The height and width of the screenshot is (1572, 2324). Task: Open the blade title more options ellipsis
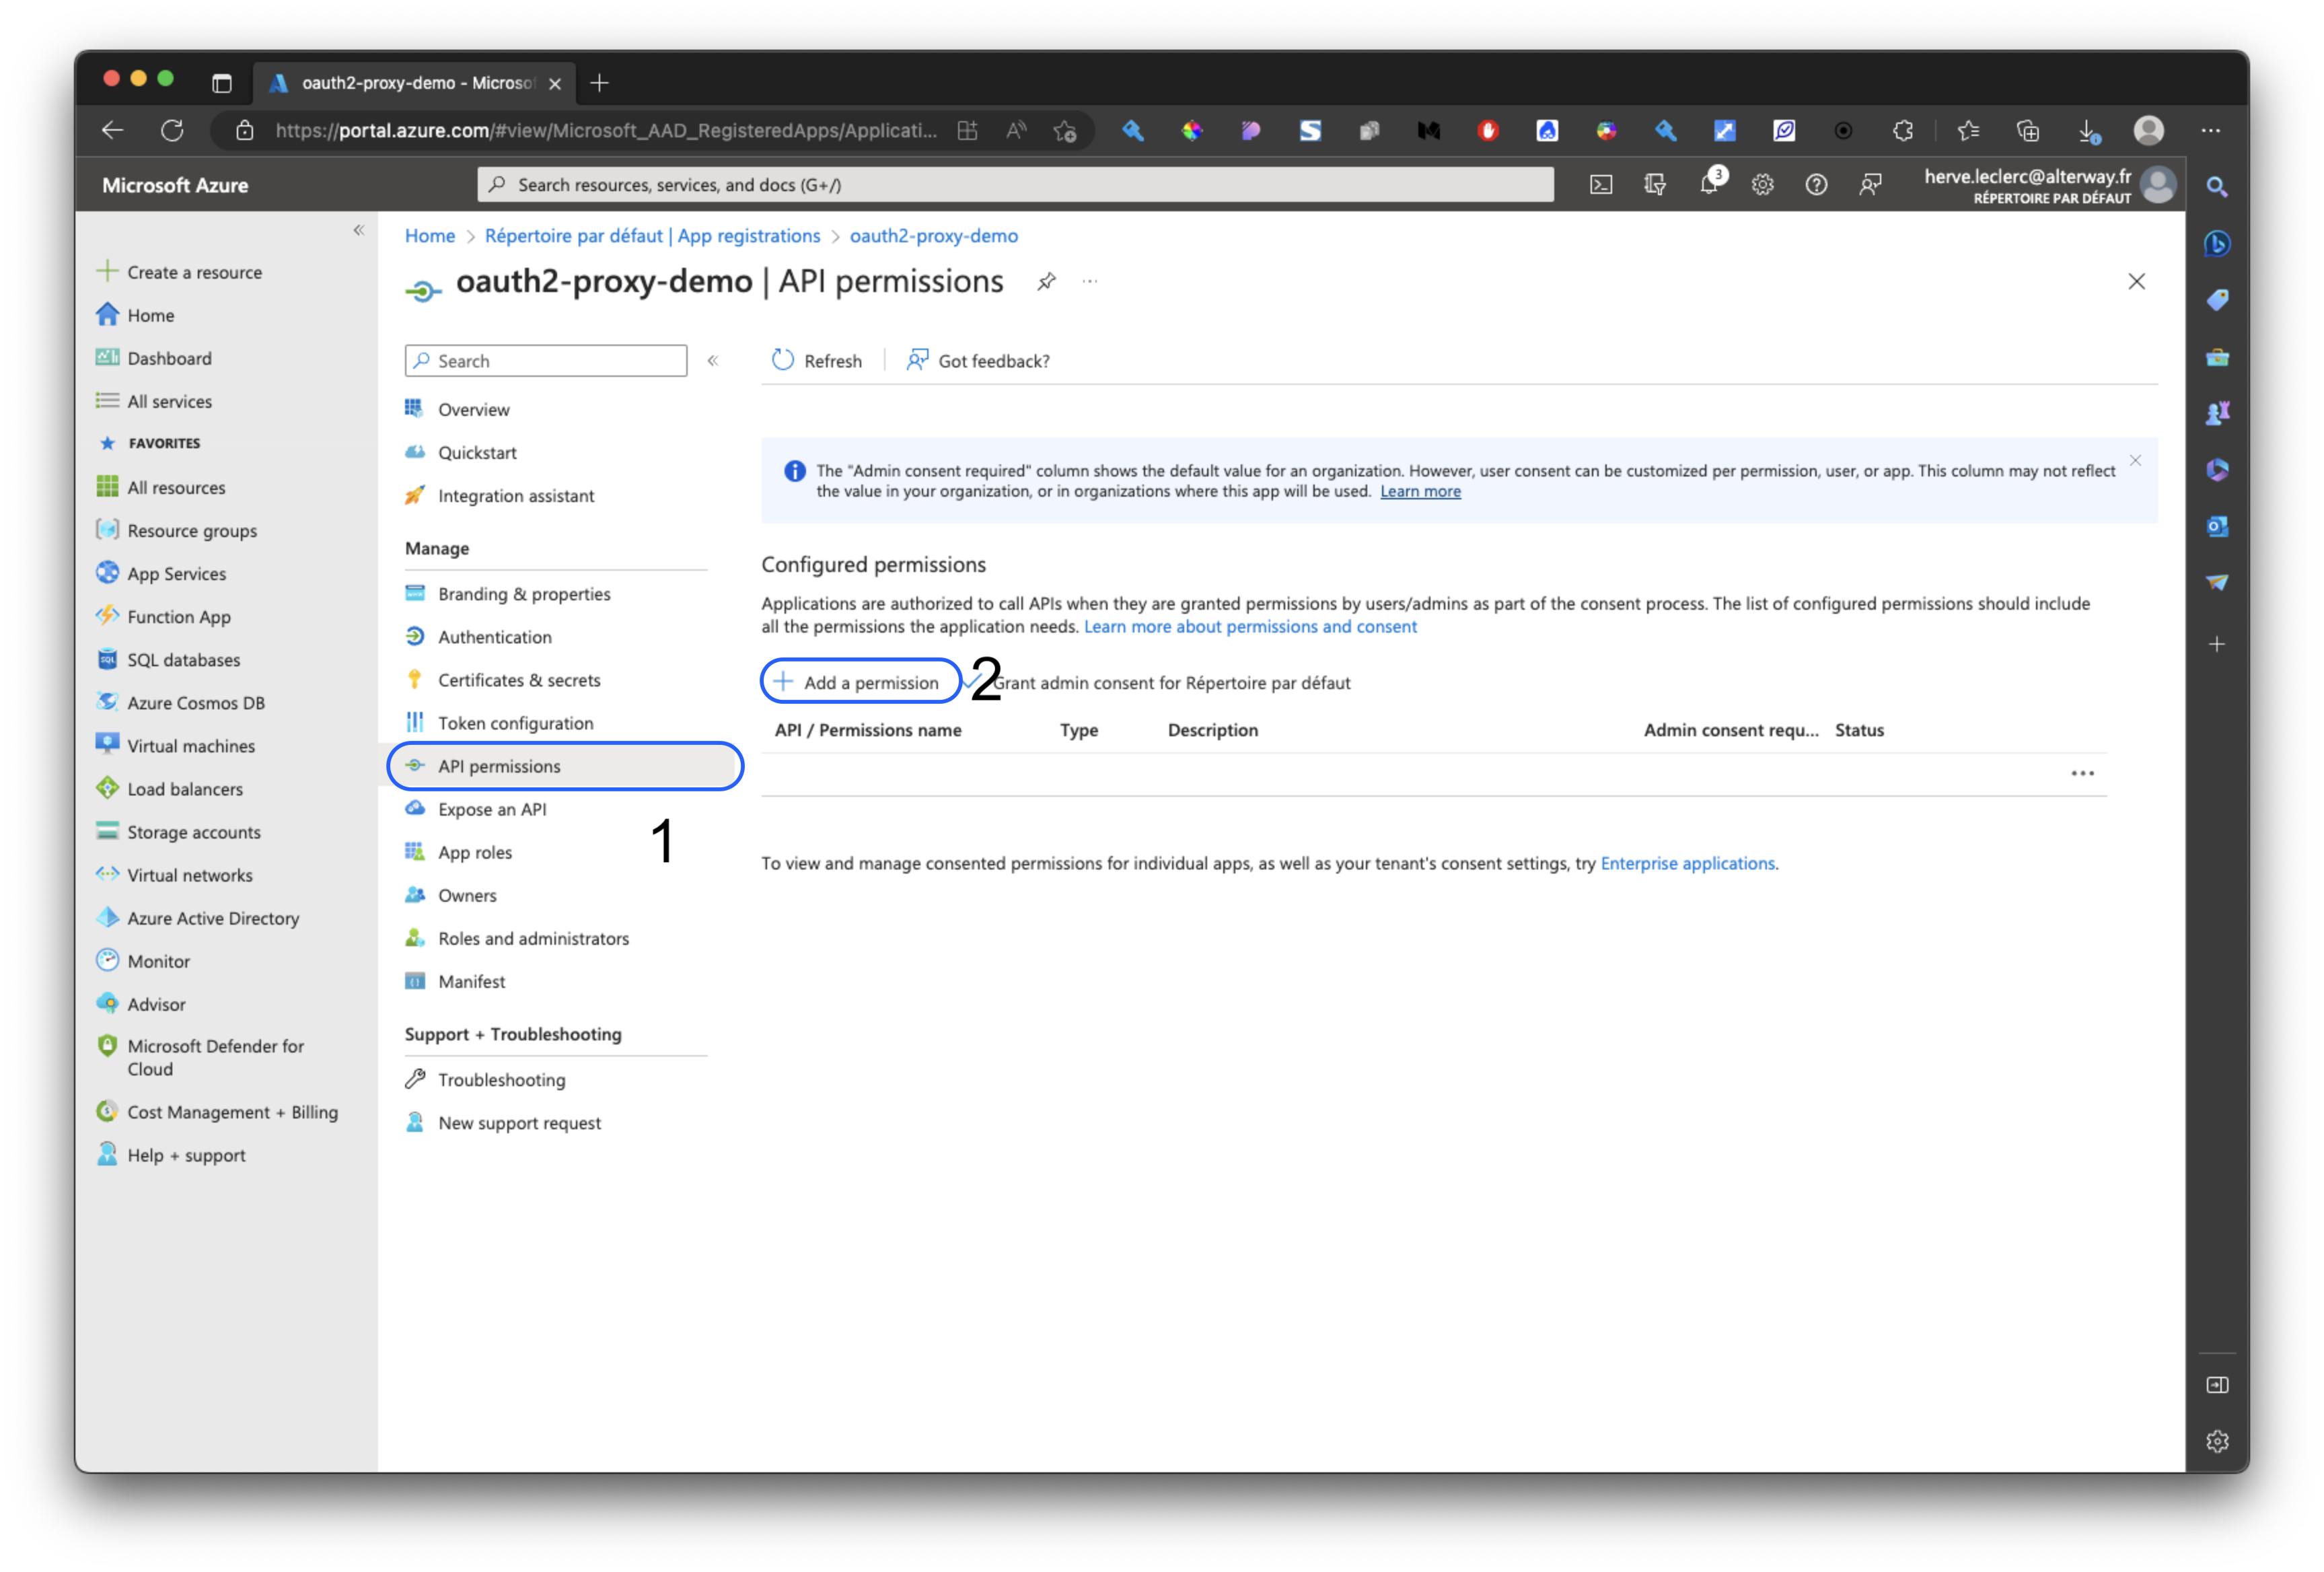click(x=1090, y=282)
